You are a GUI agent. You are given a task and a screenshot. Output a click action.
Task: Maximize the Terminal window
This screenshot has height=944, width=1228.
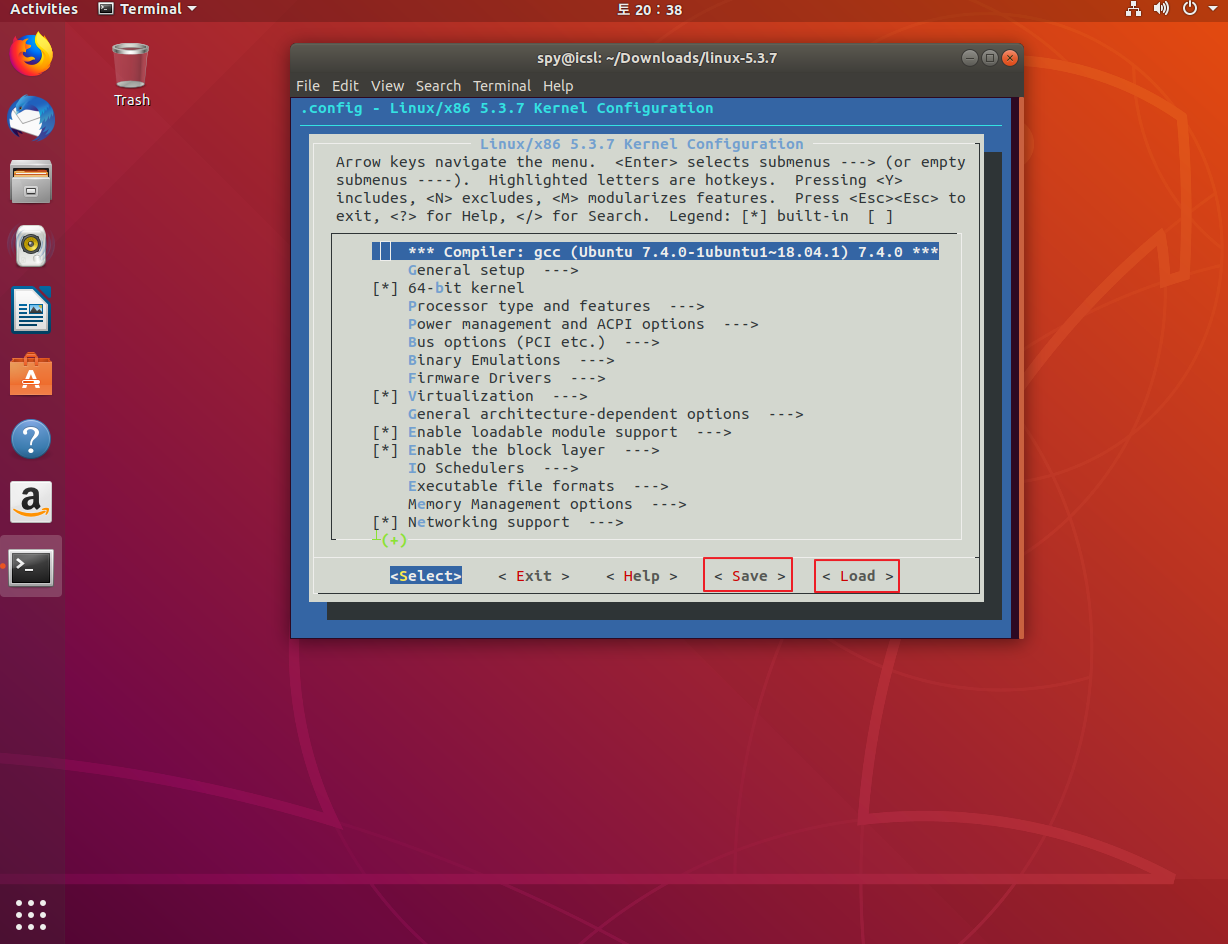tap(989, 58)
